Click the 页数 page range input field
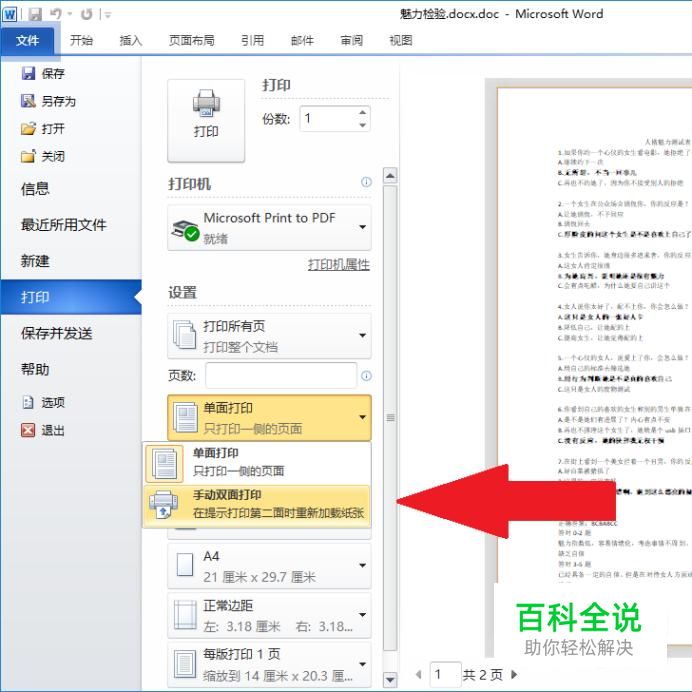The height and width of the screenshot is (692, 692). pyautogui.click(x=281, y=376)
